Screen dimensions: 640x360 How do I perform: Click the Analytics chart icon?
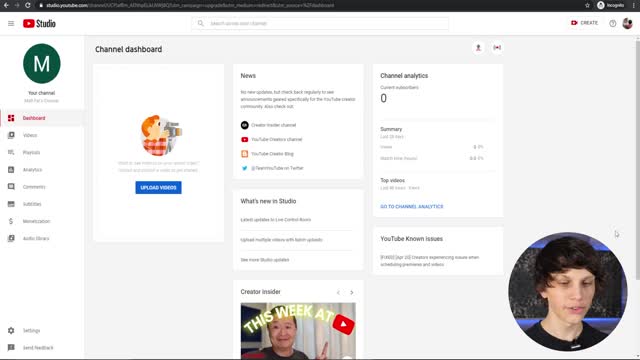tap(11, 169)
